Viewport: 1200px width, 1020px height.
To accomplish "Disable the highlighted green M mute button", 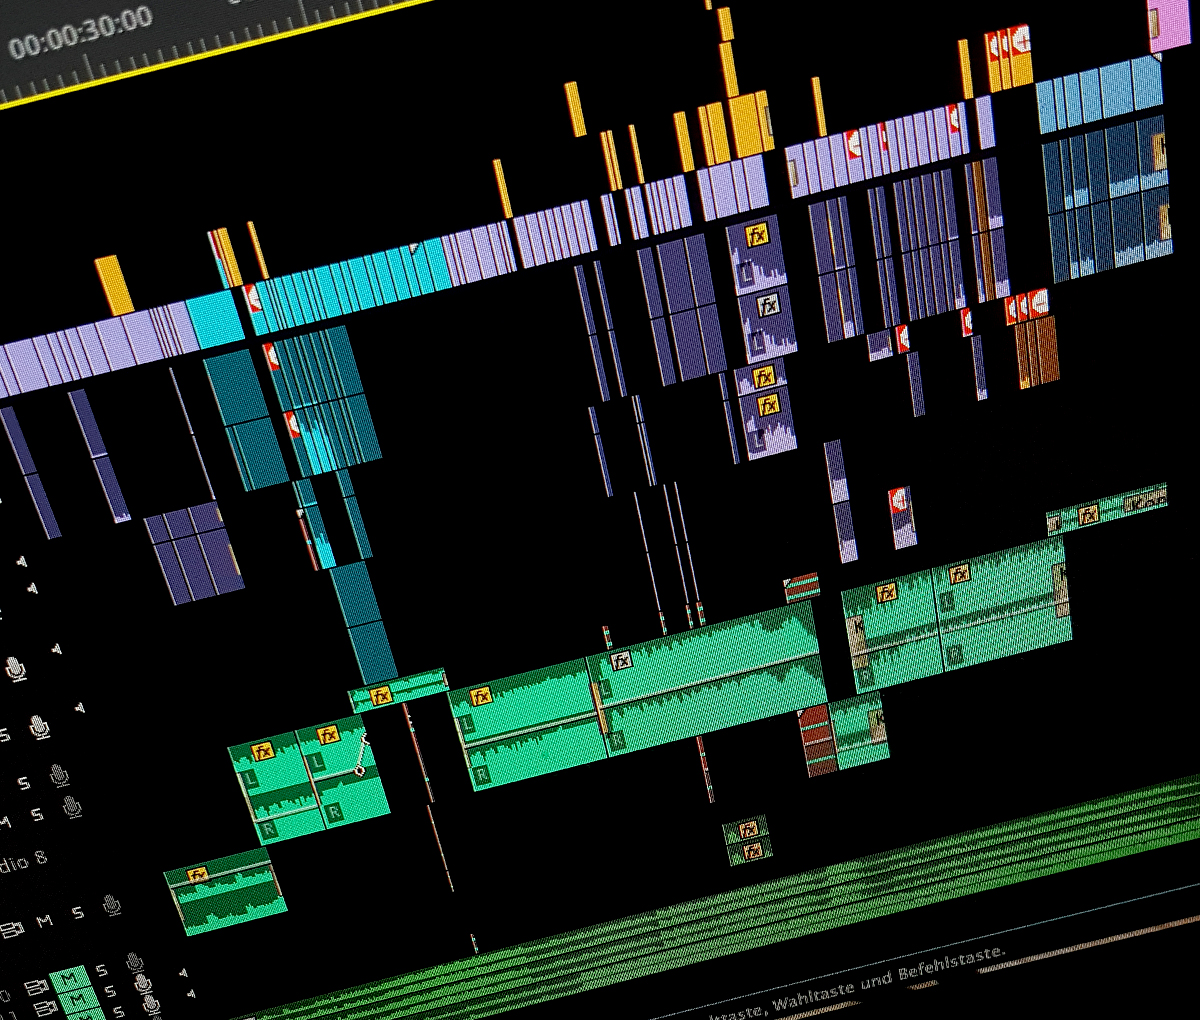I will tap(68, 978).
